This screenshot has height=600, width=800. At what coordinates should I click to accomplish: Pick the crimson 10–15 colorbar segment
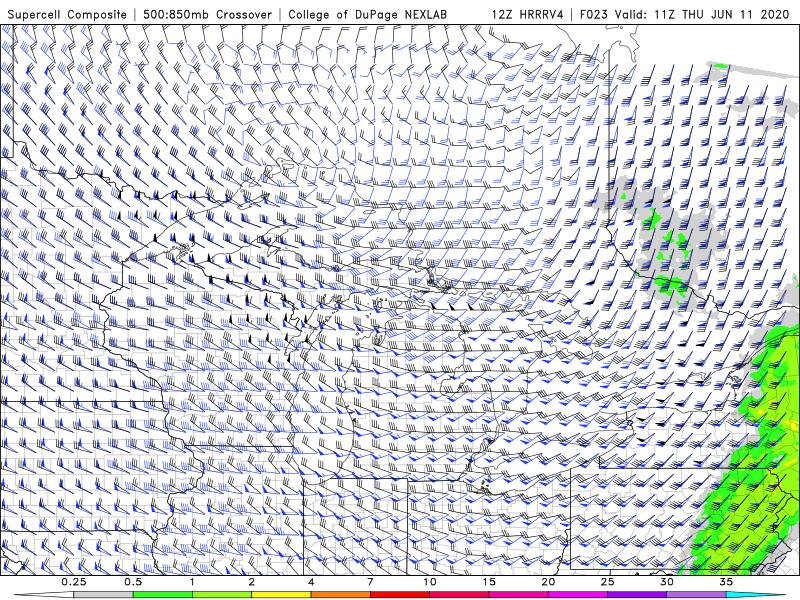[x=459, y=595]
